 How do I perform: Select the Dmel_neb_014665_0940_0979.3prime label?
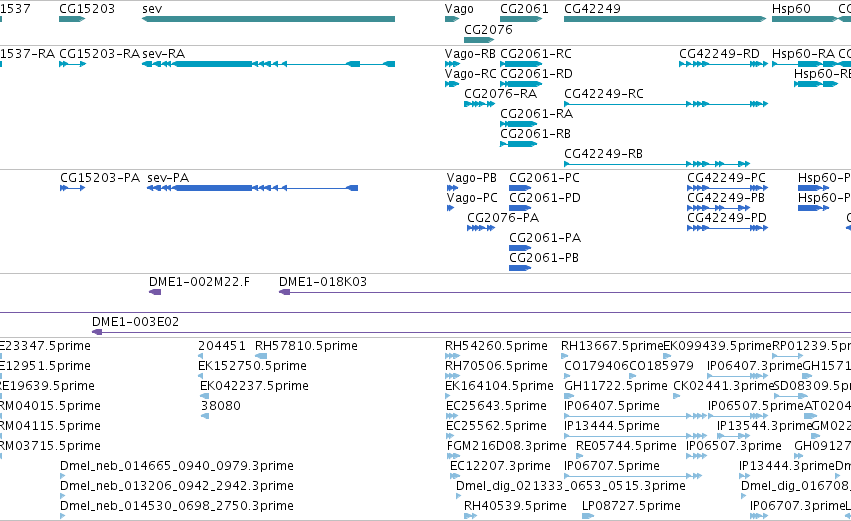(177, 467)
